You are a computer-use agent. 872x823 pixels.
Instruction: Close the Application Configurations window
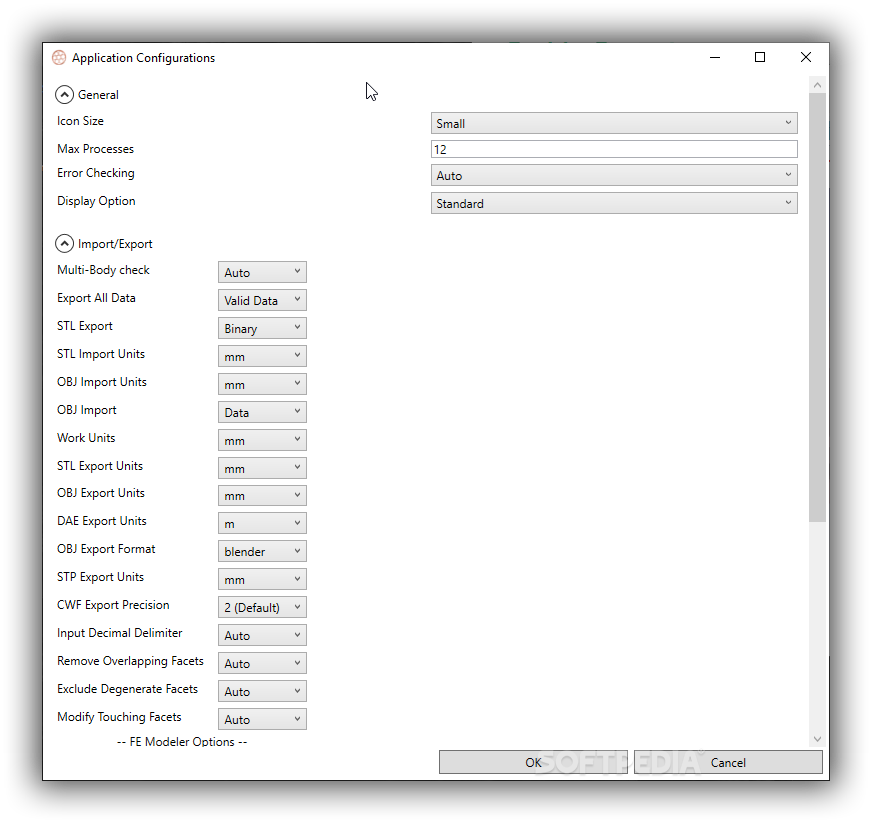(806, 57)
